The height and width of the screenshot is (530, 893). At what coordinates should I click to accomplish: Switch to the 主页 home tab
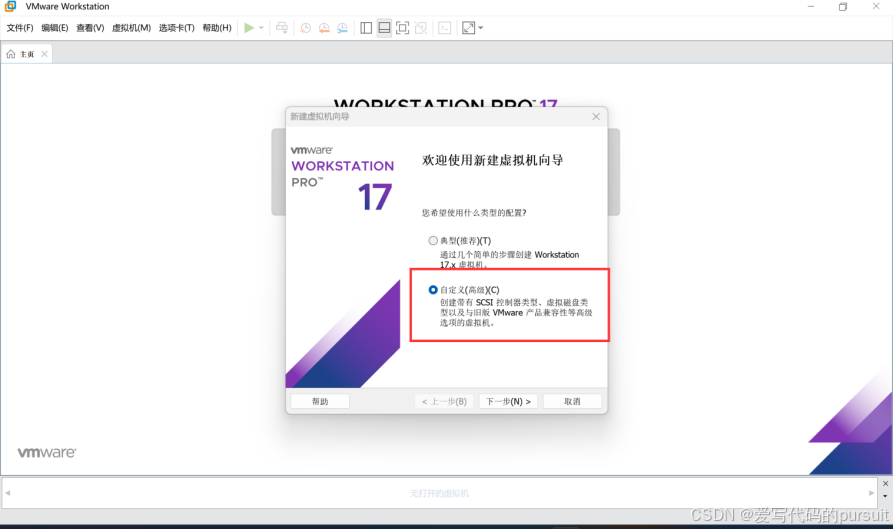point(27,54)
